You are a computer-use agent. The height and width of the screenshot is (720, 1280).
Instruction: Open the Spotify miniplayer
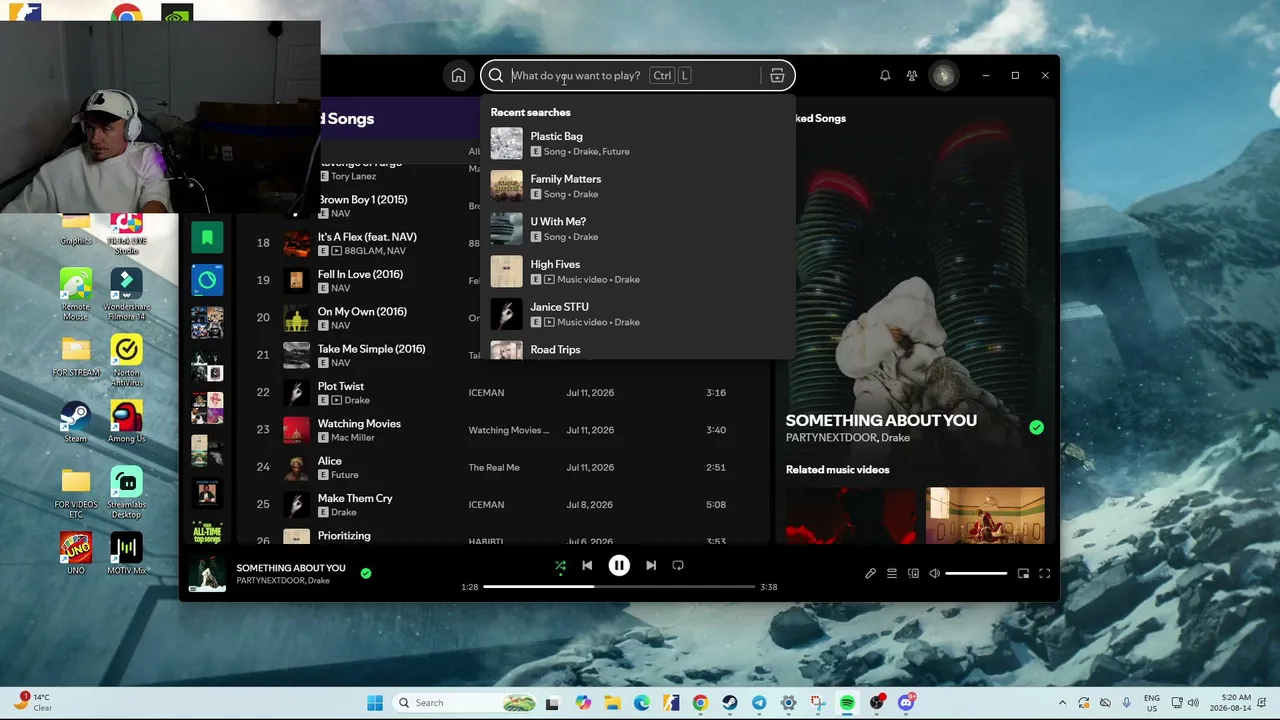[1023, 573]
